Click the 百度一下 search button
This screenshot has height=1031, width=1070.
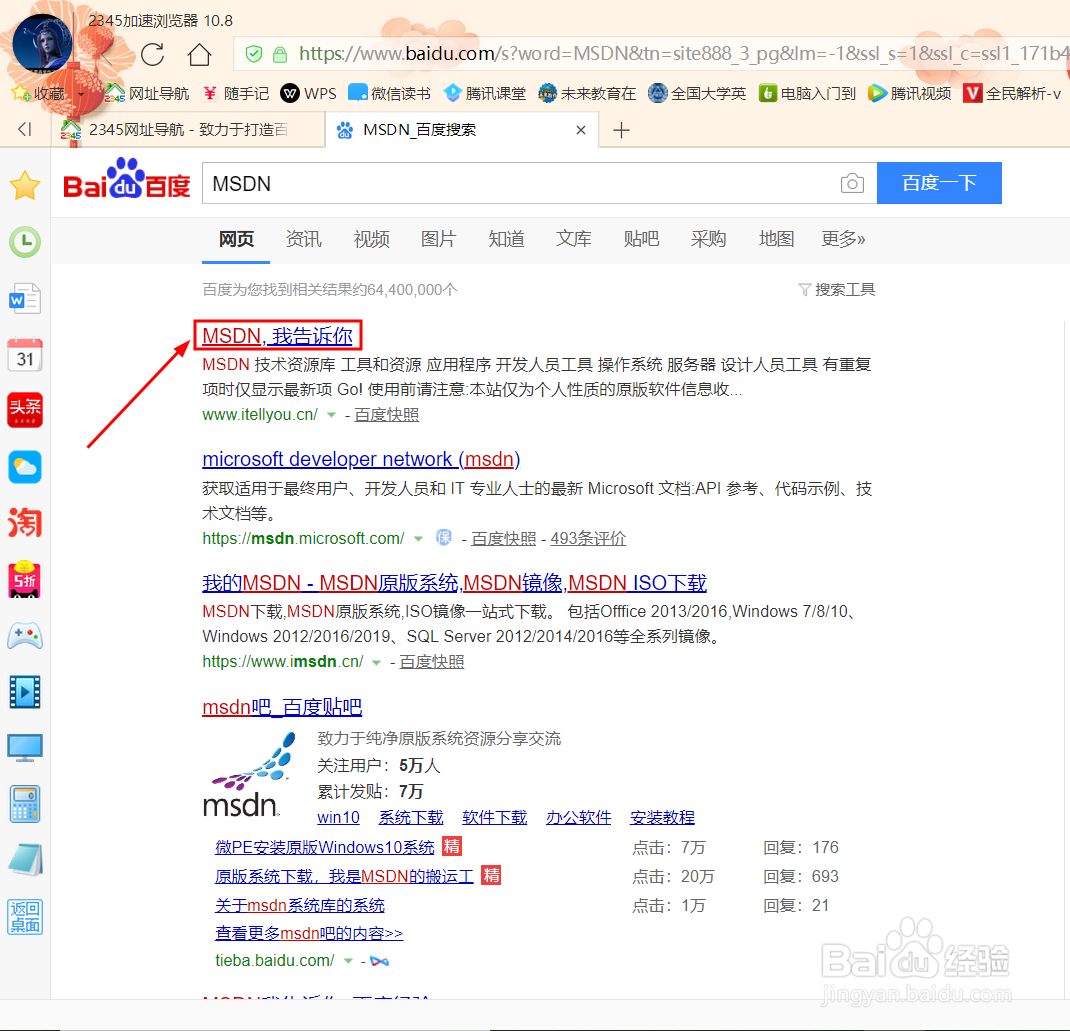(x=938, y=183)
